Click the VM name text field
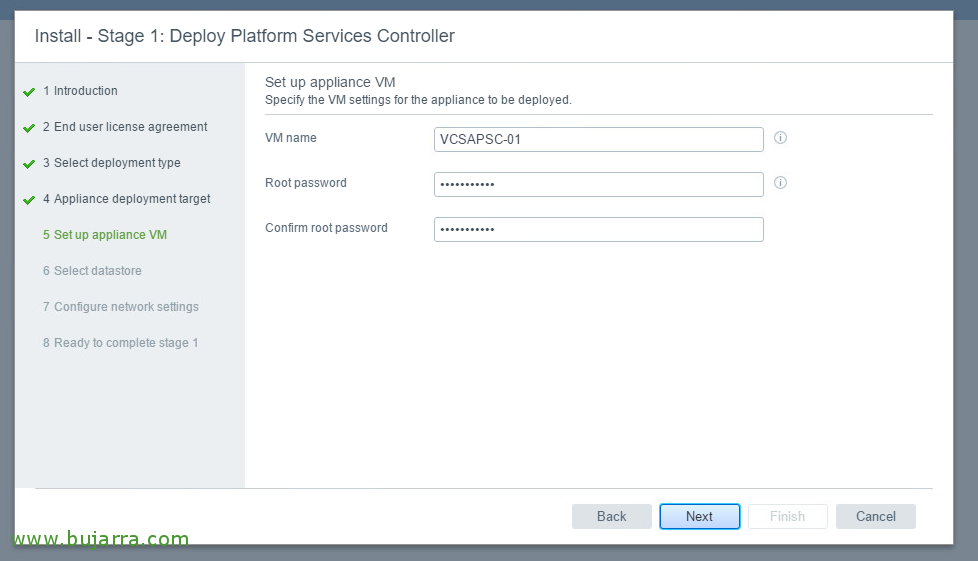978x561 pixels. (598, 139)
